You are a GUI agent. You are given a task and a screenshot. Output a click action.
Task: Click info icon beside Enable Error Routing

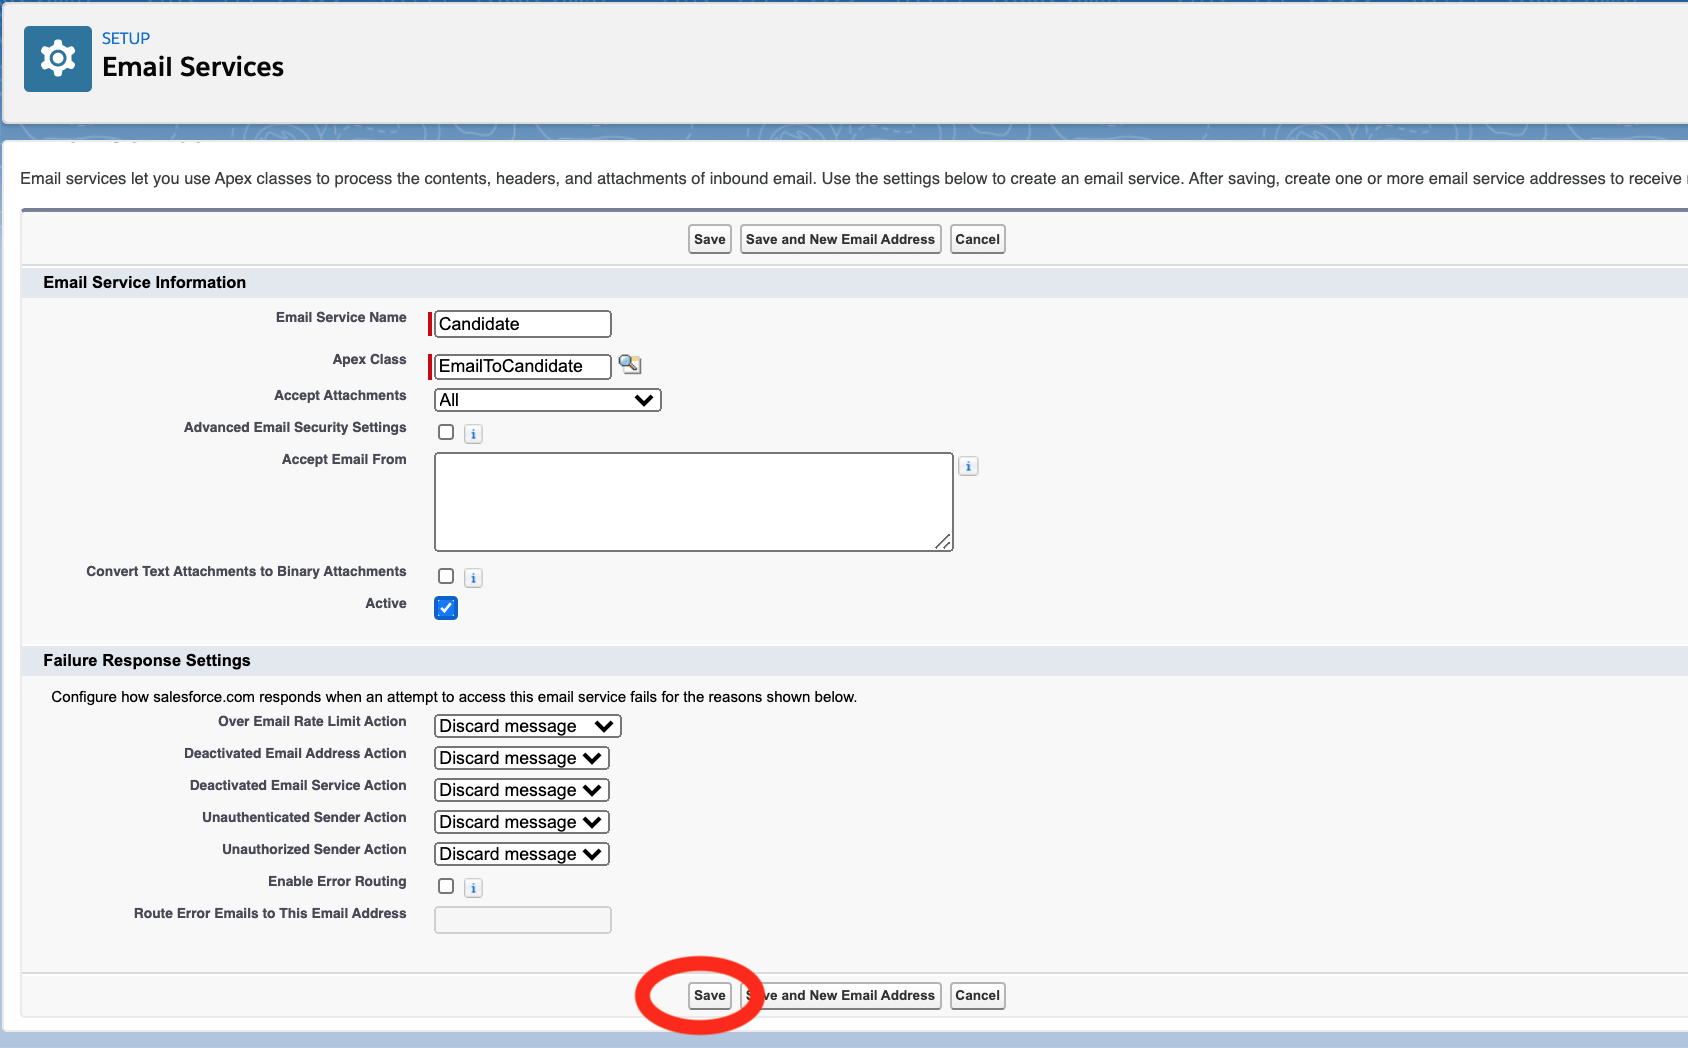click(473, 888)
